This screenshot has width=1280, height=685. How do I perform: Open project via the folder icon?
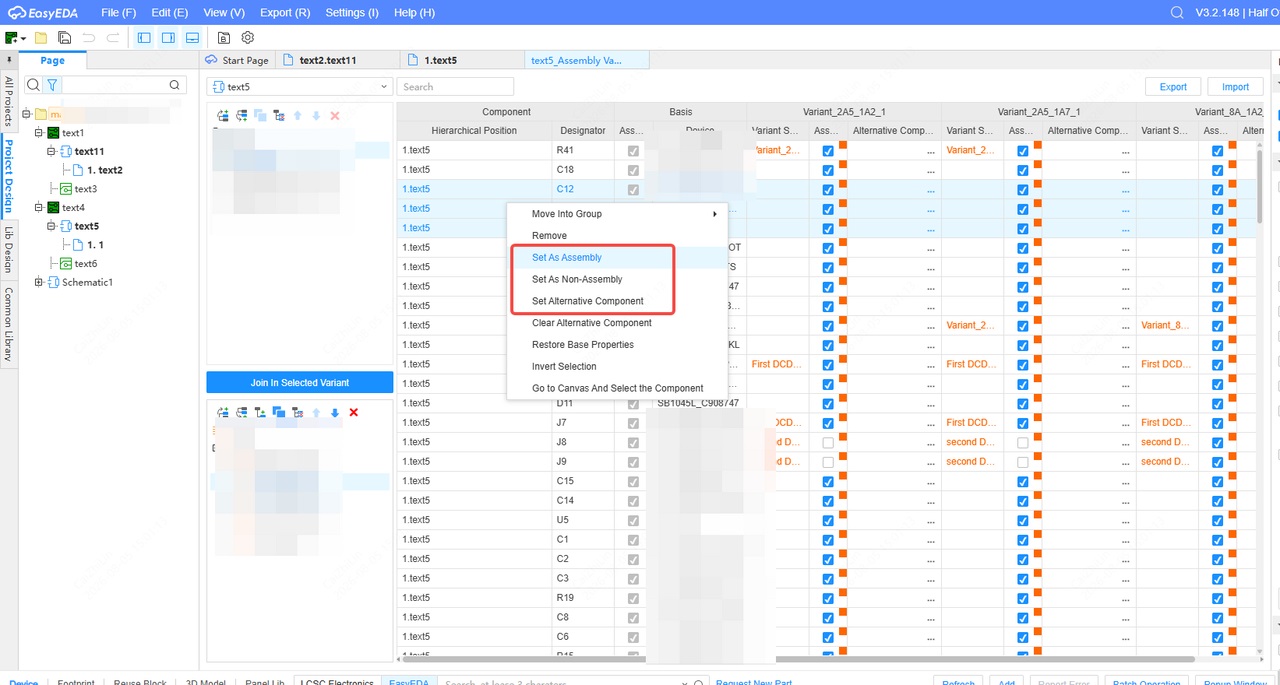[x=41, y=38]
